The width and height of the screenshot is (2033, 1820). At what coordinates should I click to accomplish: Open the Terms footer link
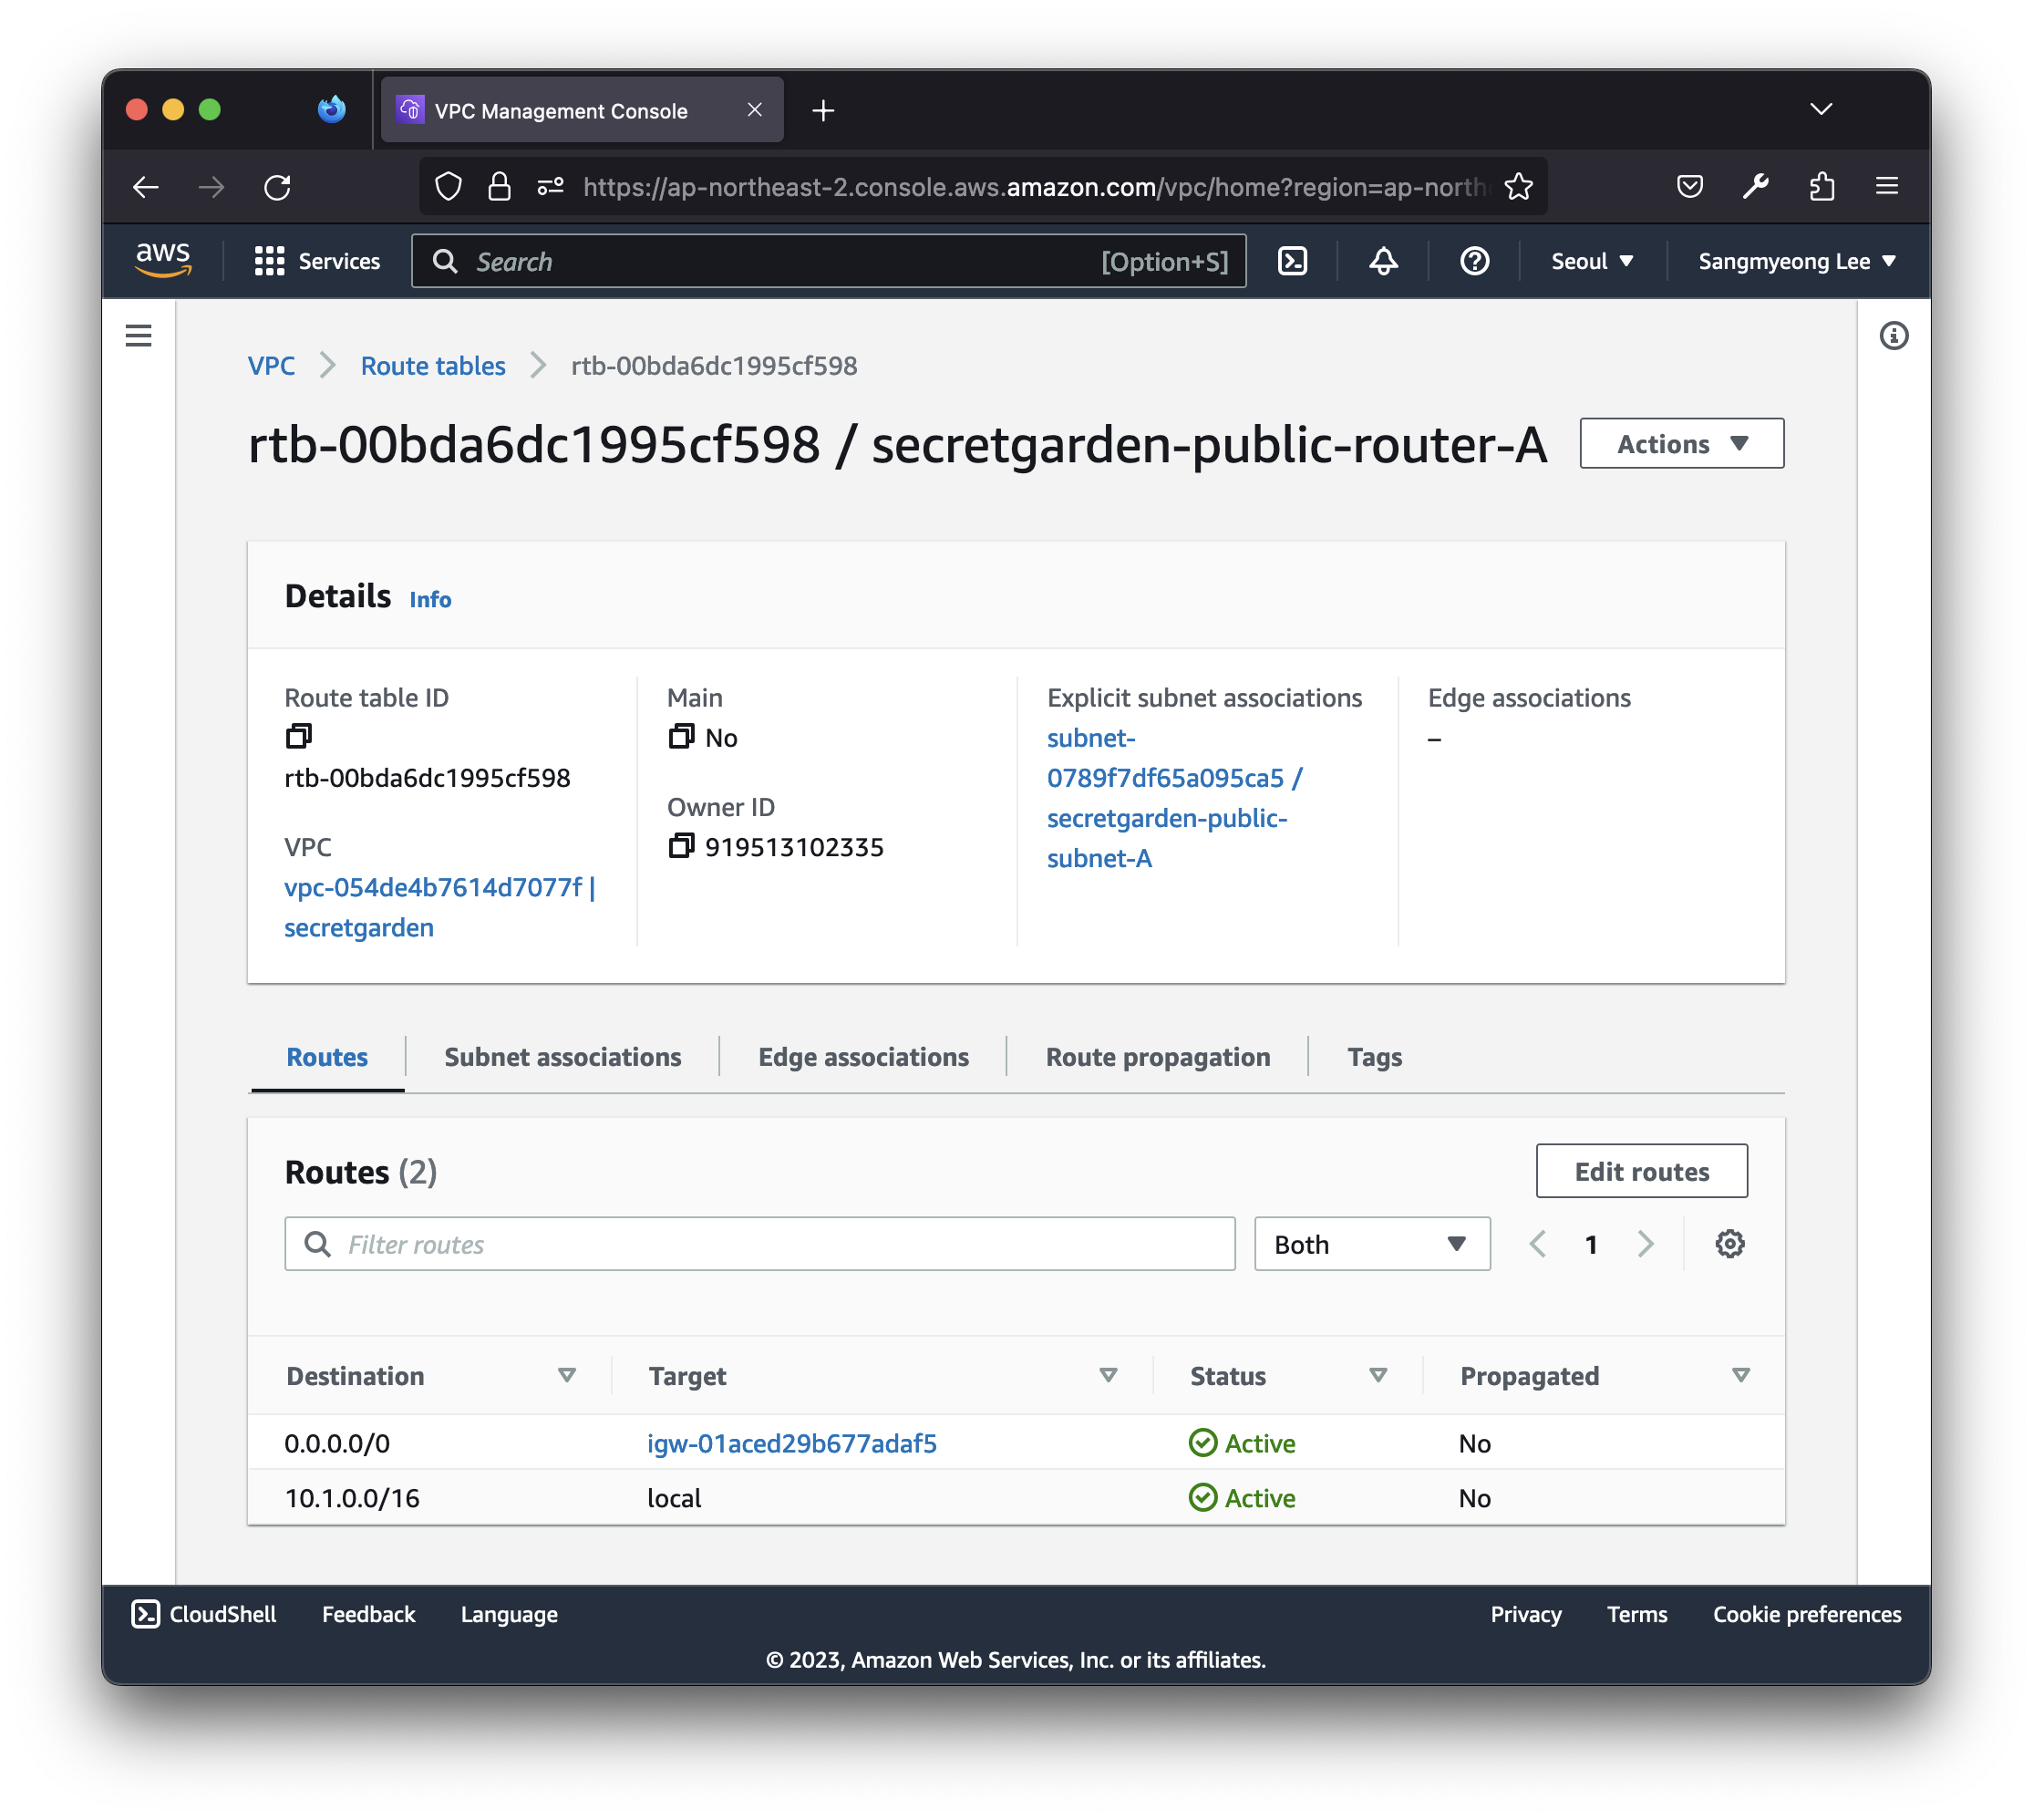click(1636, 1614)
